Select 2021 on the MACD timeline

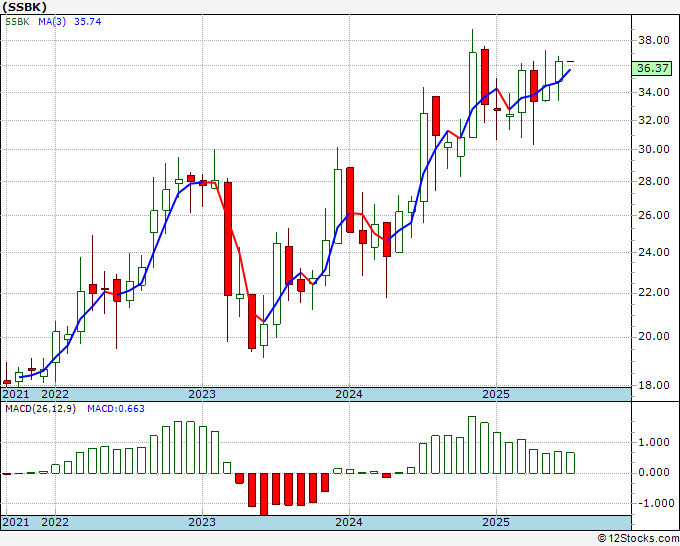pyautogui.click(x=16, y=522)
